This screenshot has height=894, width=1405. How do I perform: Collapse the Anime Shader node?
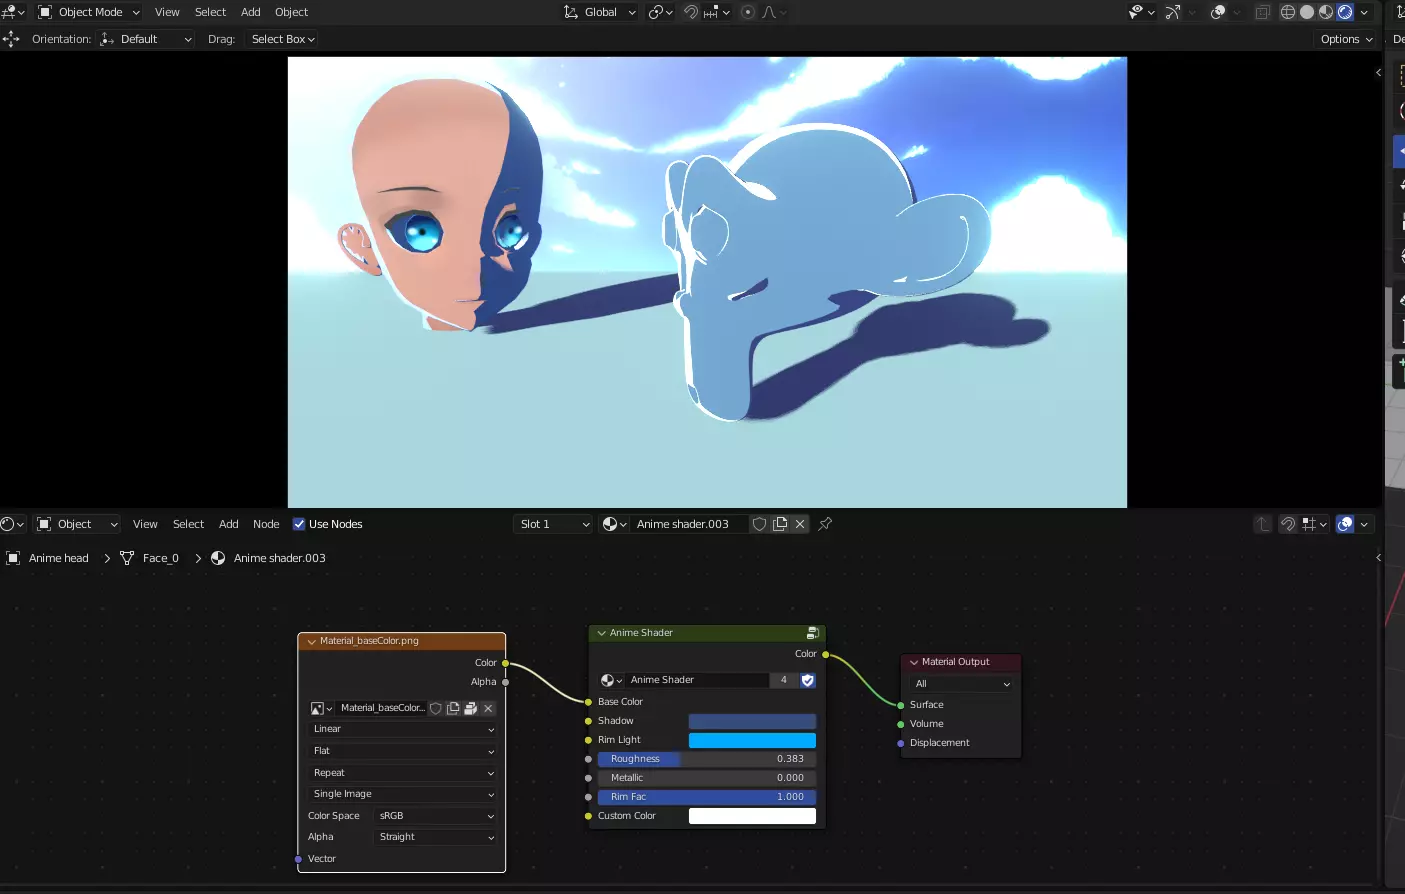[602, 633]
